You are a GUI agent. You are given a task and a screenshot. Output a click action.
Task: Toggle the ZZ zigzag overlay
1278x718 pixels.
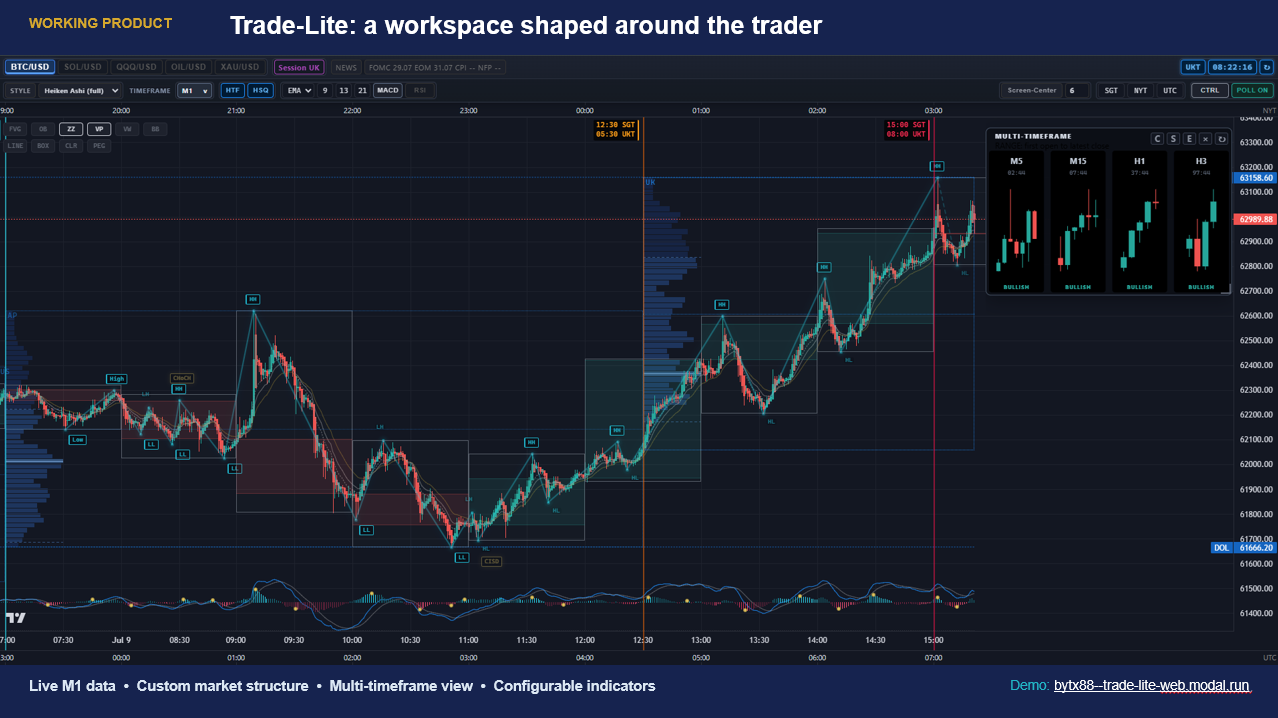[71, 129]
